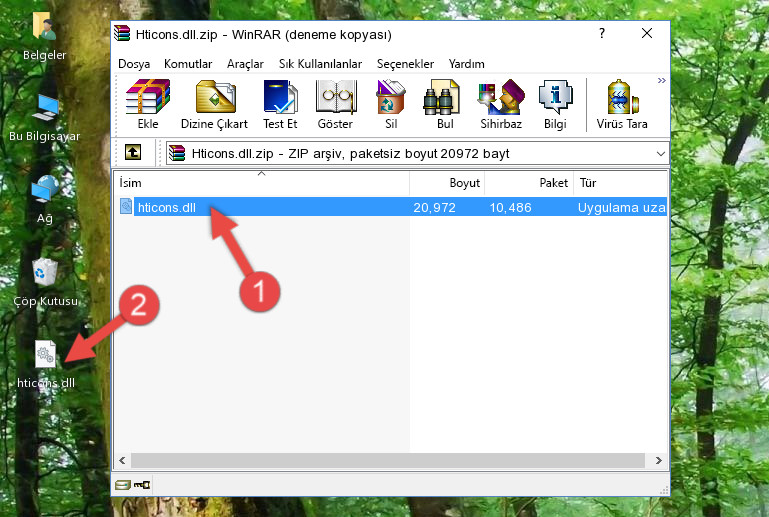Select the hticons.dll desktop file icon
Viewport: 769px width, 517px height.
(x=46, y=363)
